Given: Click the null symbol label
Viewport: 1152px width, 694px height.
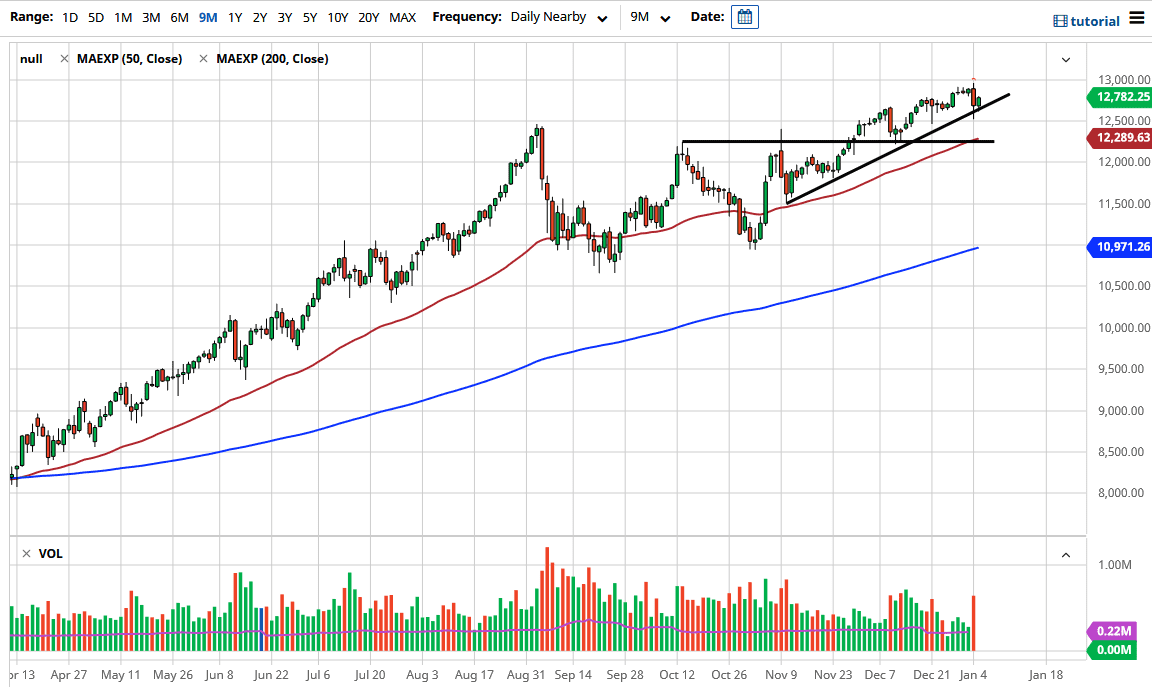Looking at the screenshot, I should tap(30, 59).
